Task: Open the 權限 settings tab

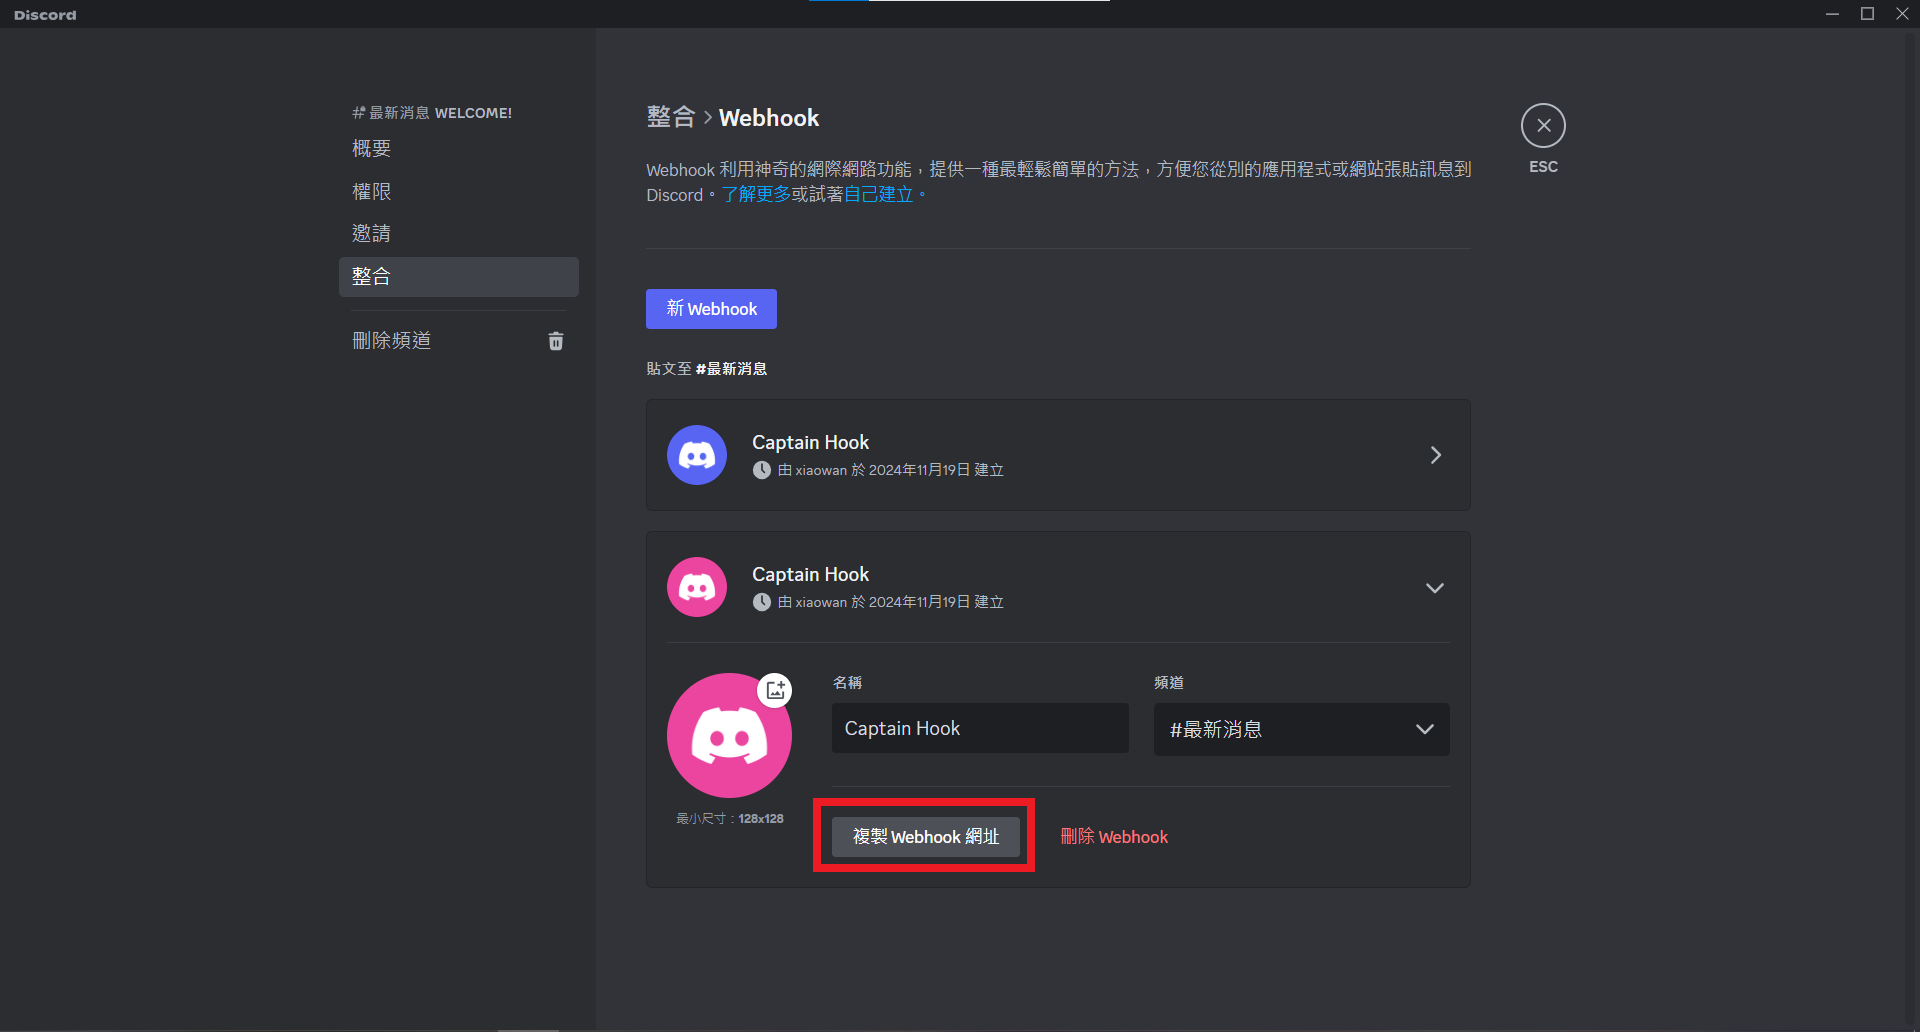Action: click(x=458, y=191)
